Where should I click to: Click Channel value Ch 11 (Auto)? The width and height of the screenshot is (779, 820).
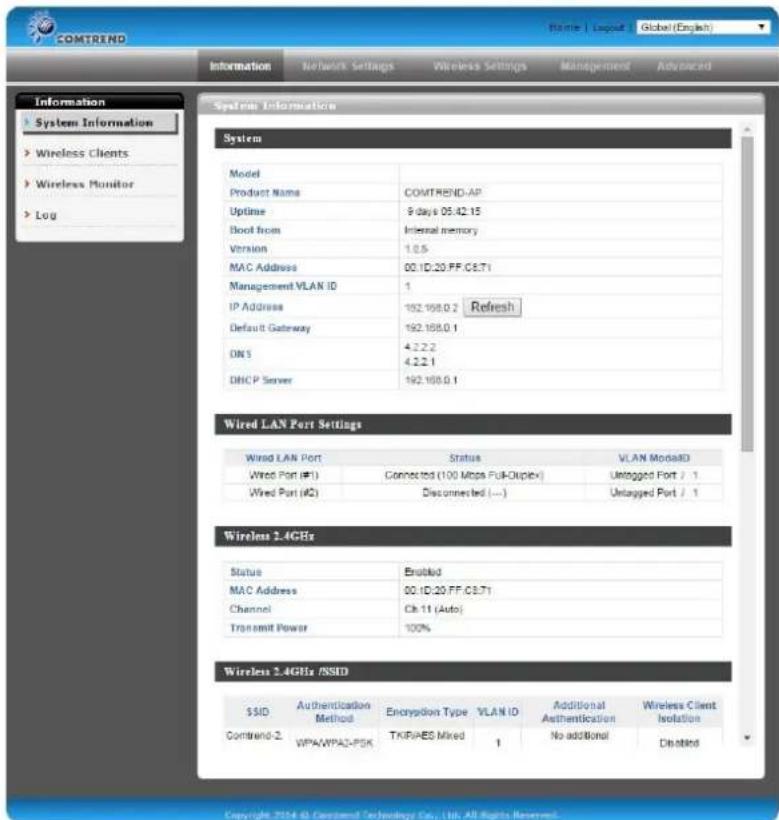click(x=433, y=609)
